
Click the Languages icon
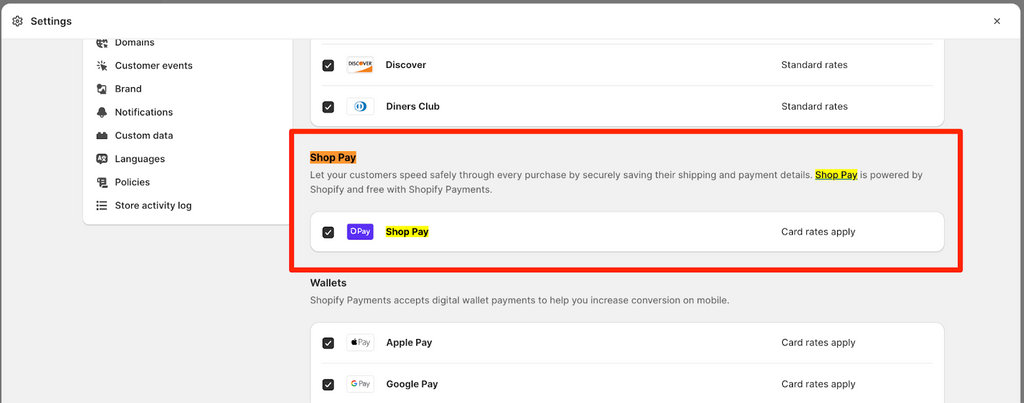tap(101, 159)
